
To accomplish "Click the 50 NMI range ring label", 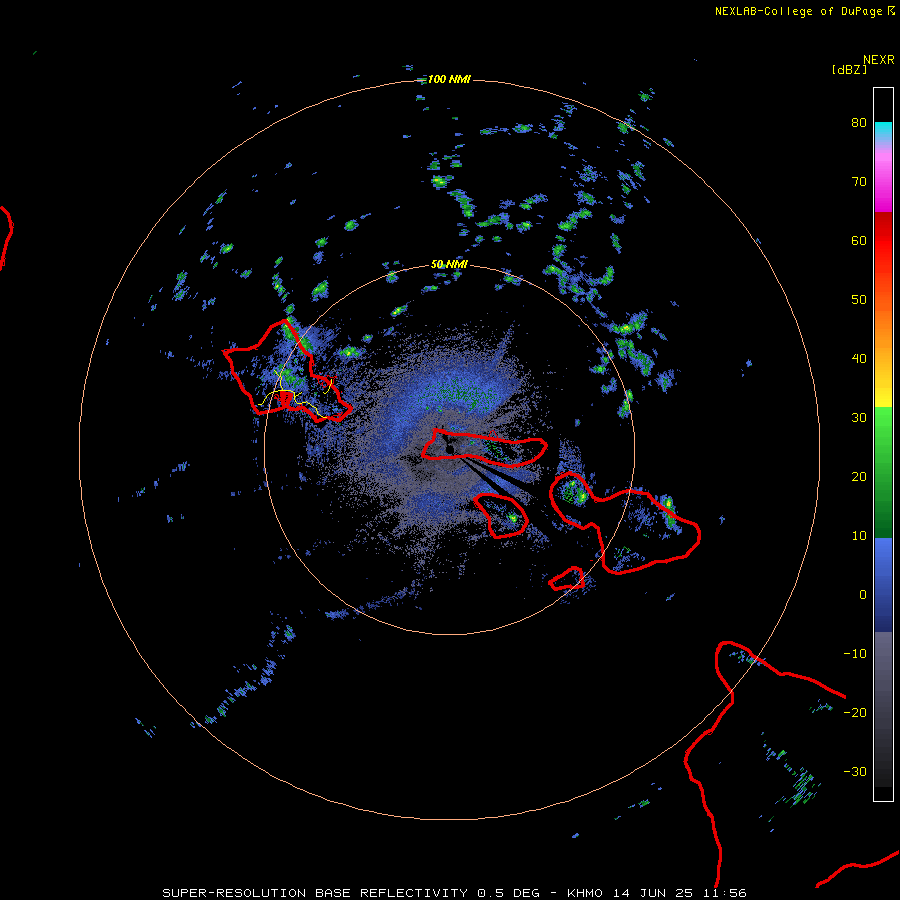I will tap(449, 265).
